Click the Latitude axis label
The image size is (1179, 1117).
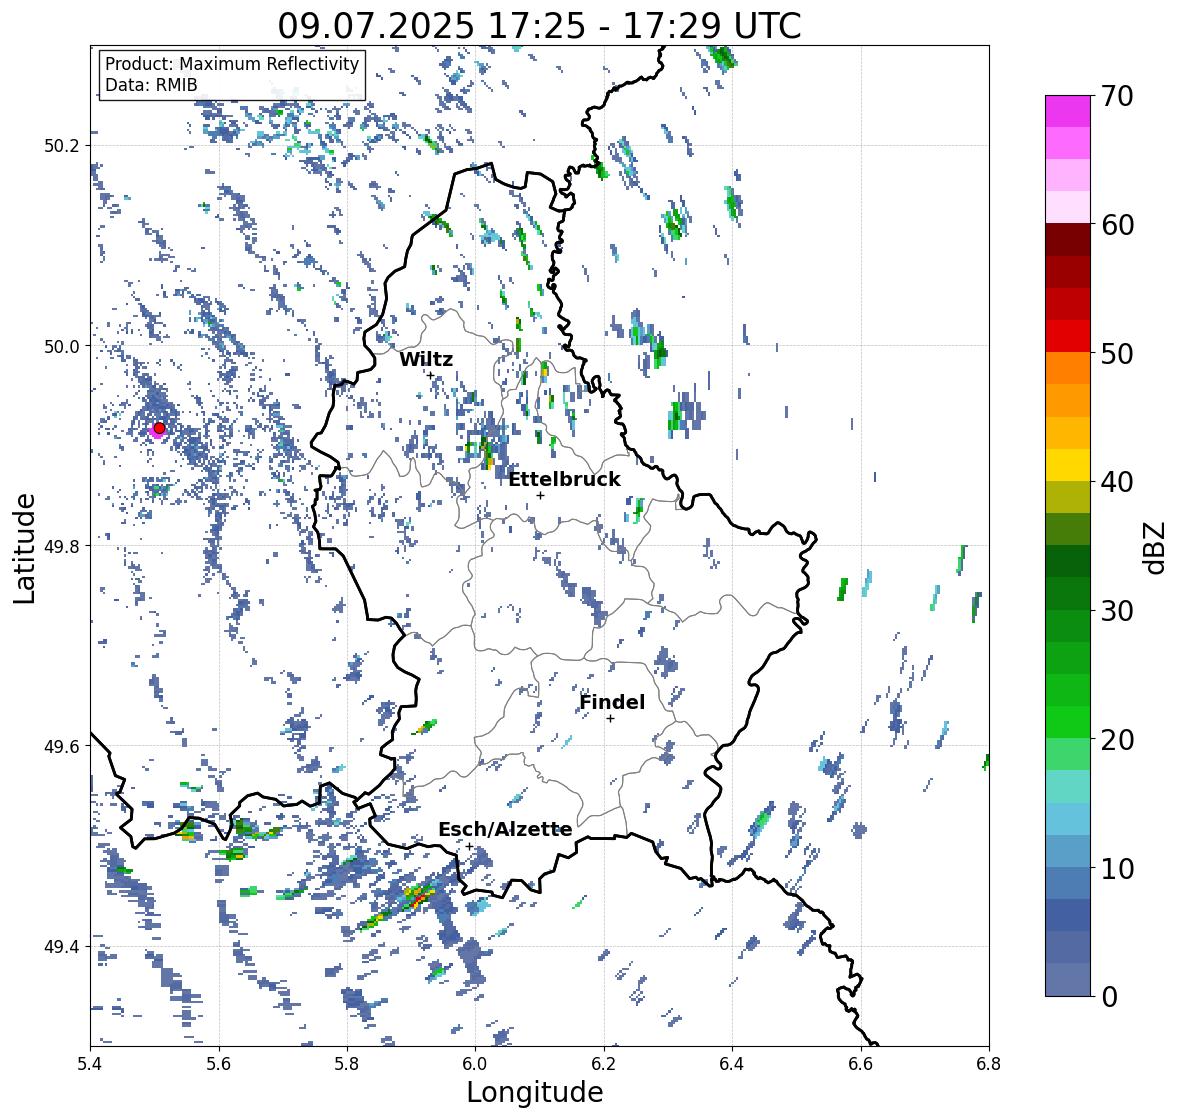(24, 549)
